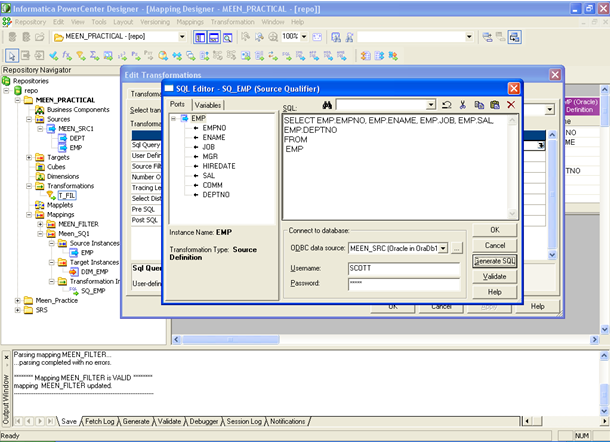Click the Validate button in SQL Editor

click(495, 277)
